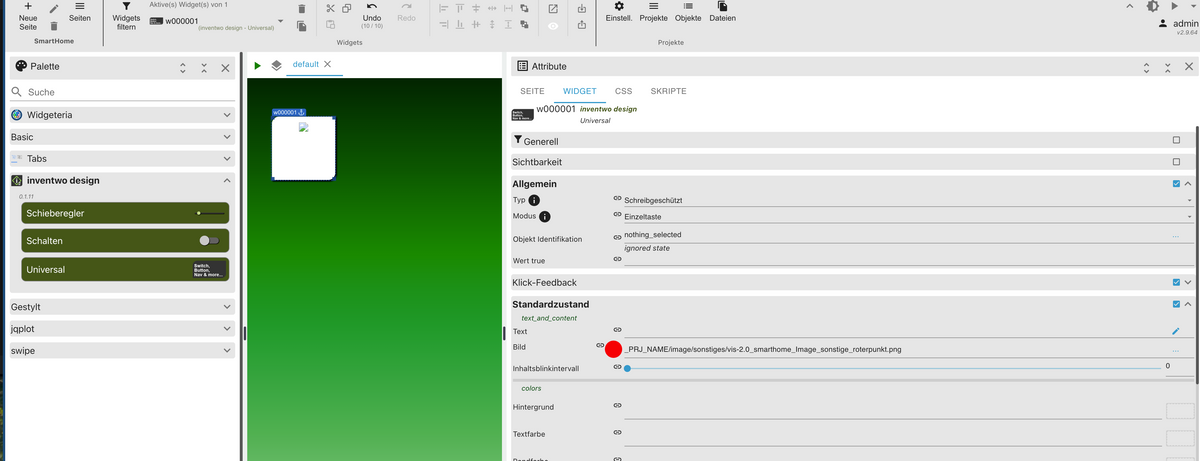Screen dimensions: 1200x461
Task: Run the default view with the green play icon
Action: click(257, 65)
